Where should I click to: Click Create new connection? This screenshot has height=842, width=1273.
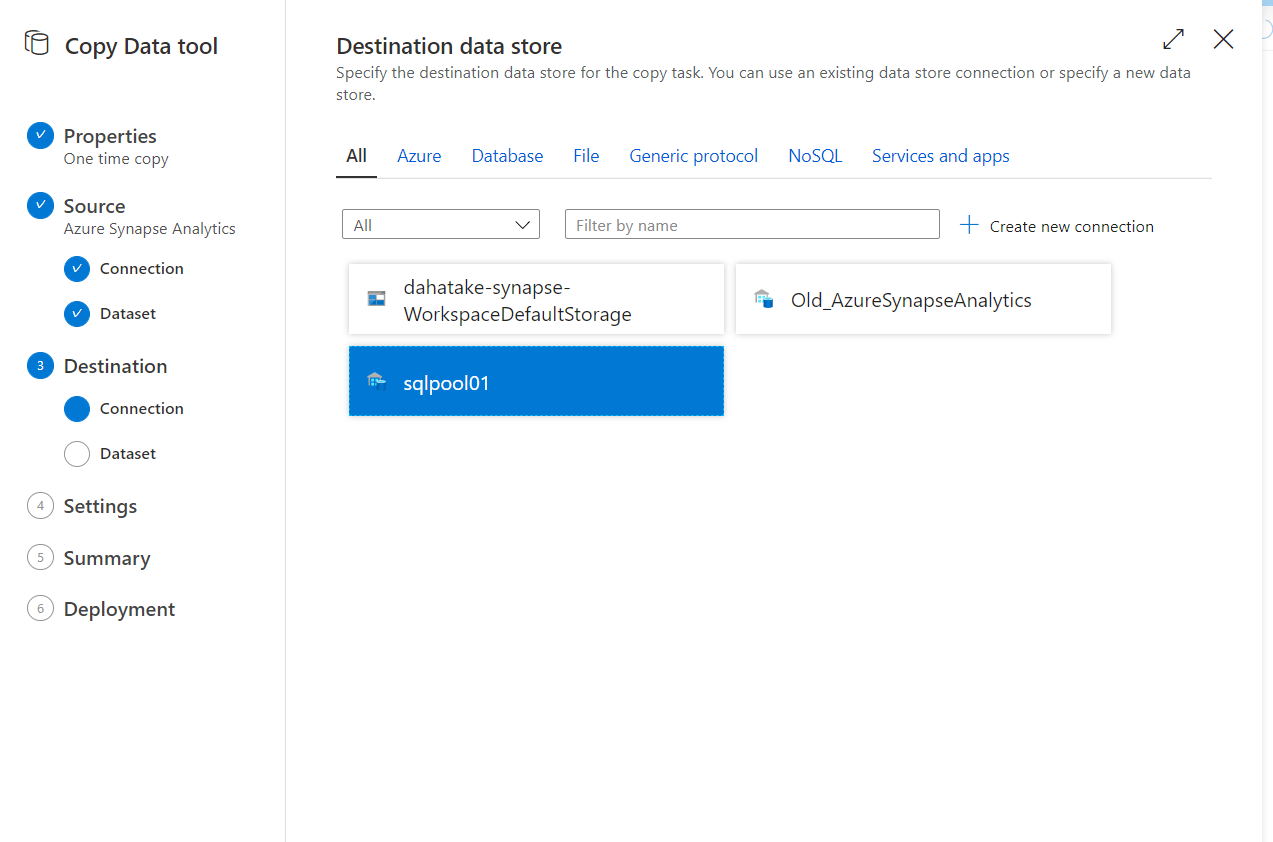pyautogui.click(x=1057, y=226)
